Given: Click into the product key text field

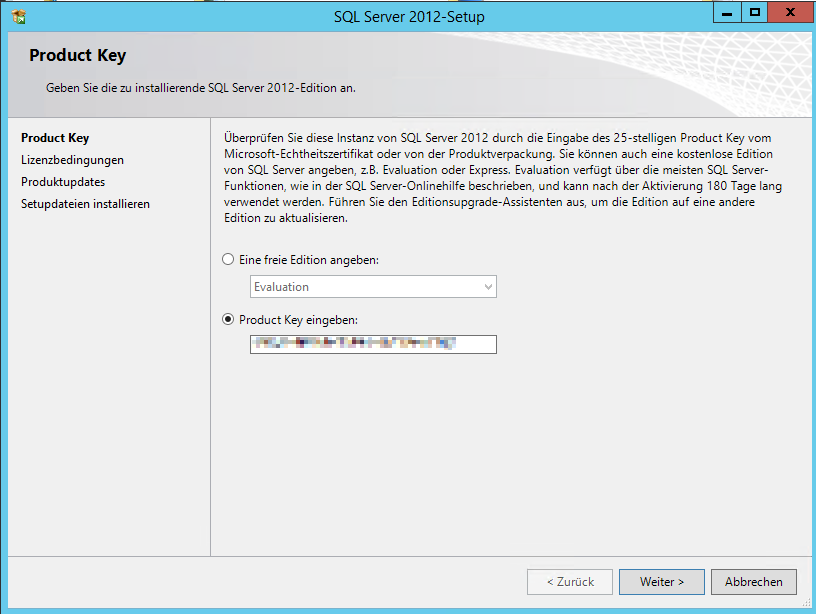Looking at the screenshot, I should point(373,344).
